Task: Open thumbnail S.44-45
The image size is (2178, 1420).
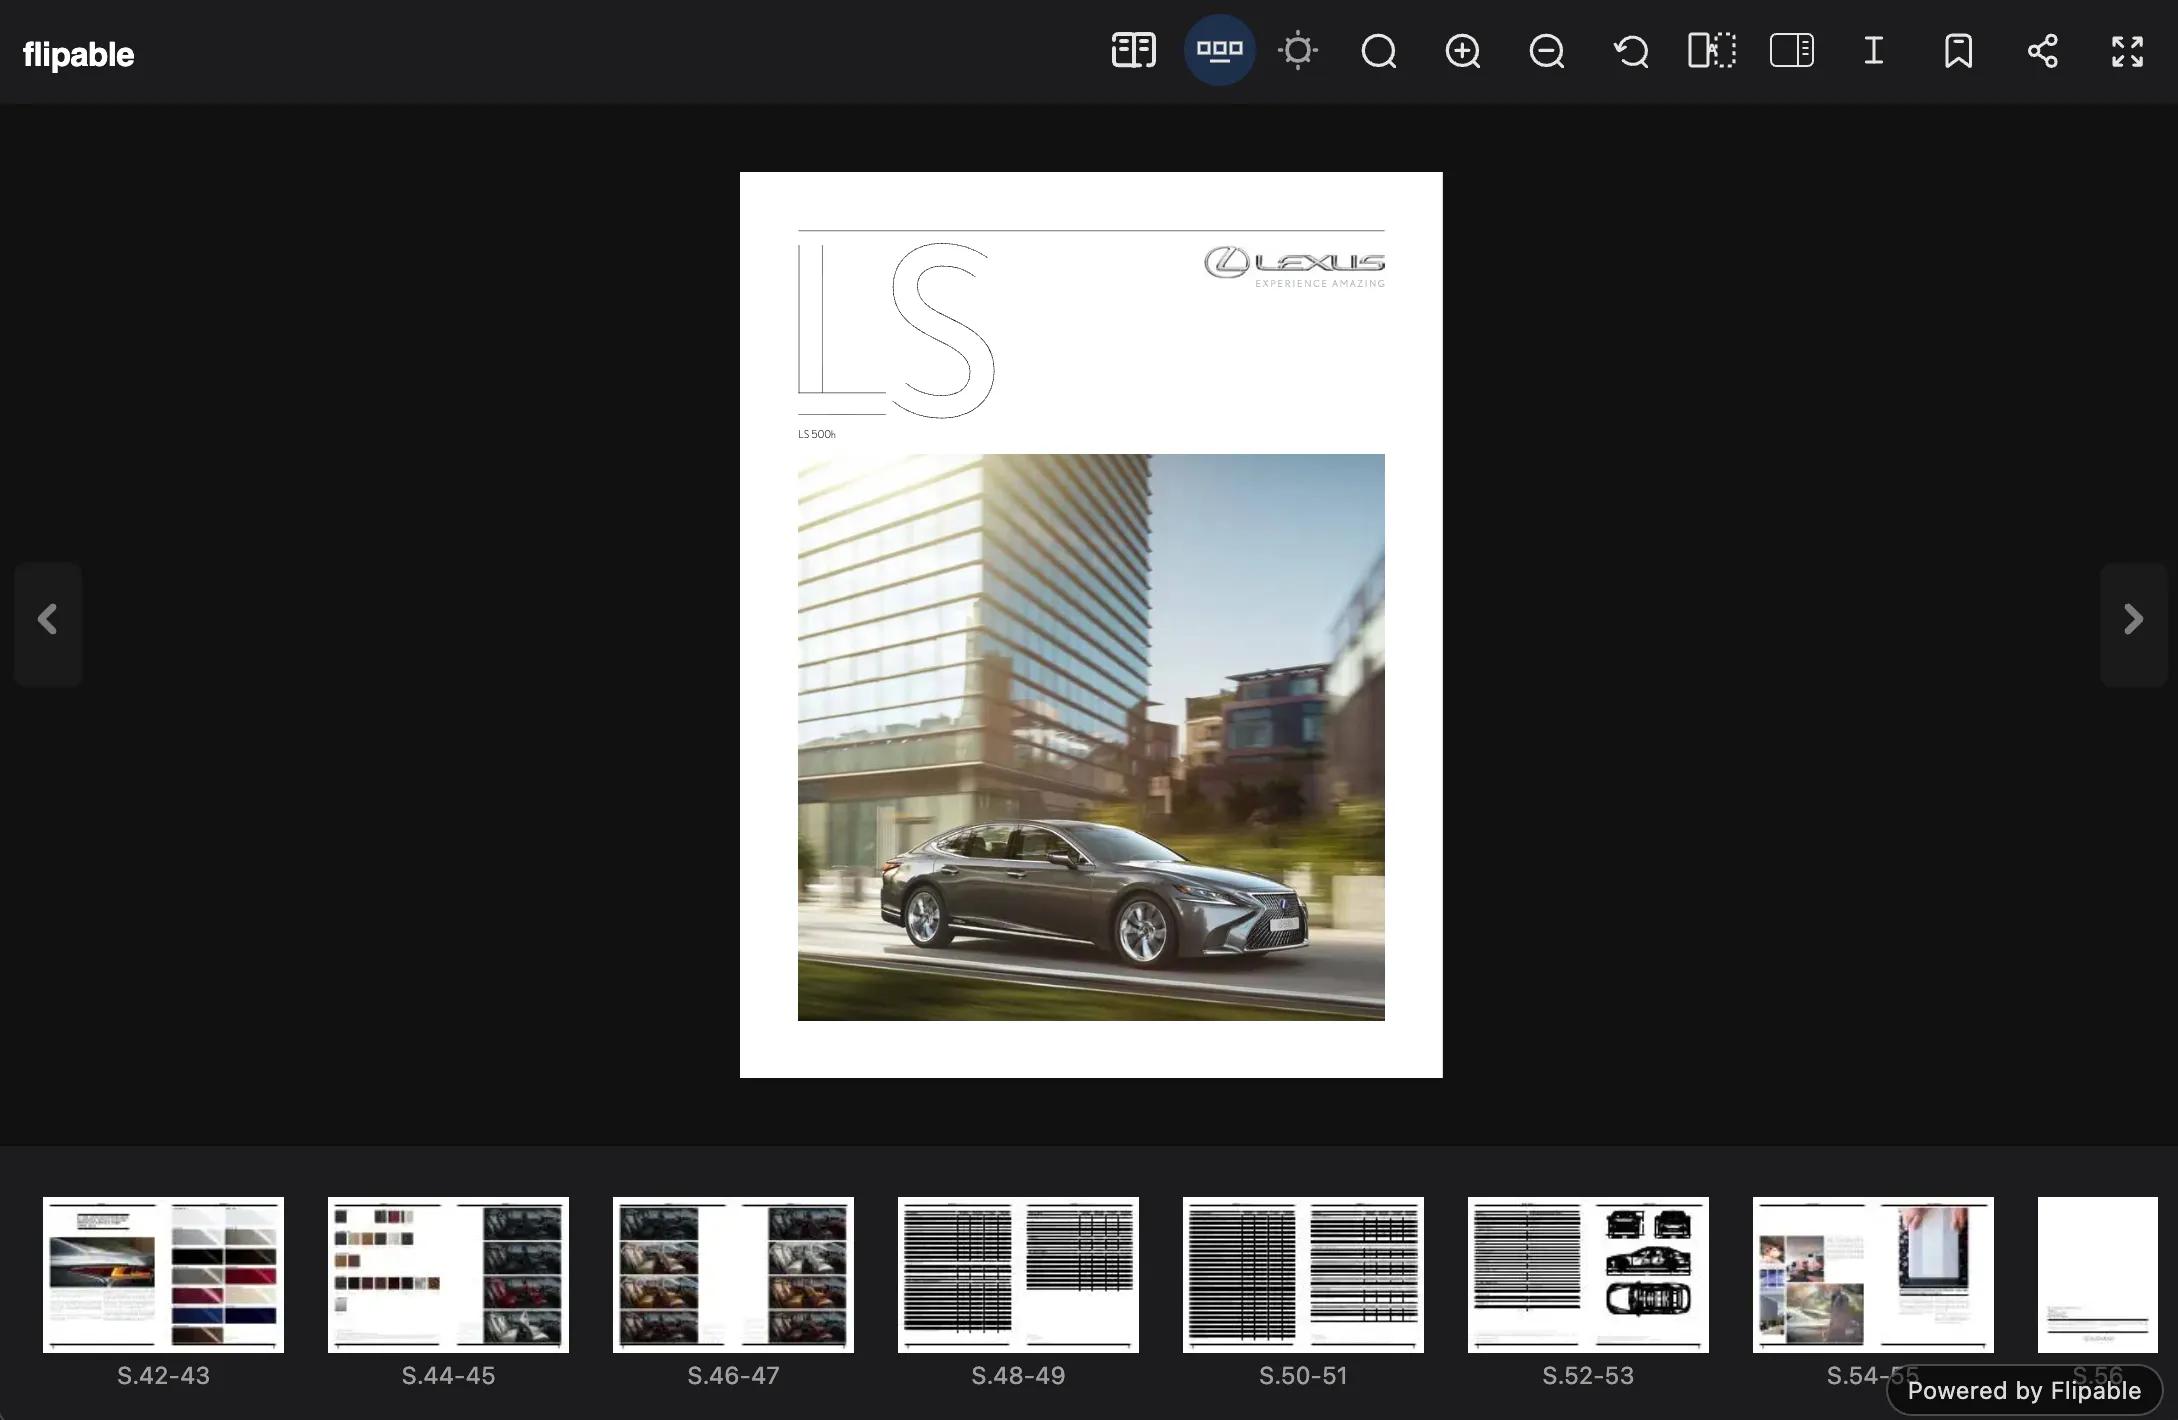Action: (448, 1275)
